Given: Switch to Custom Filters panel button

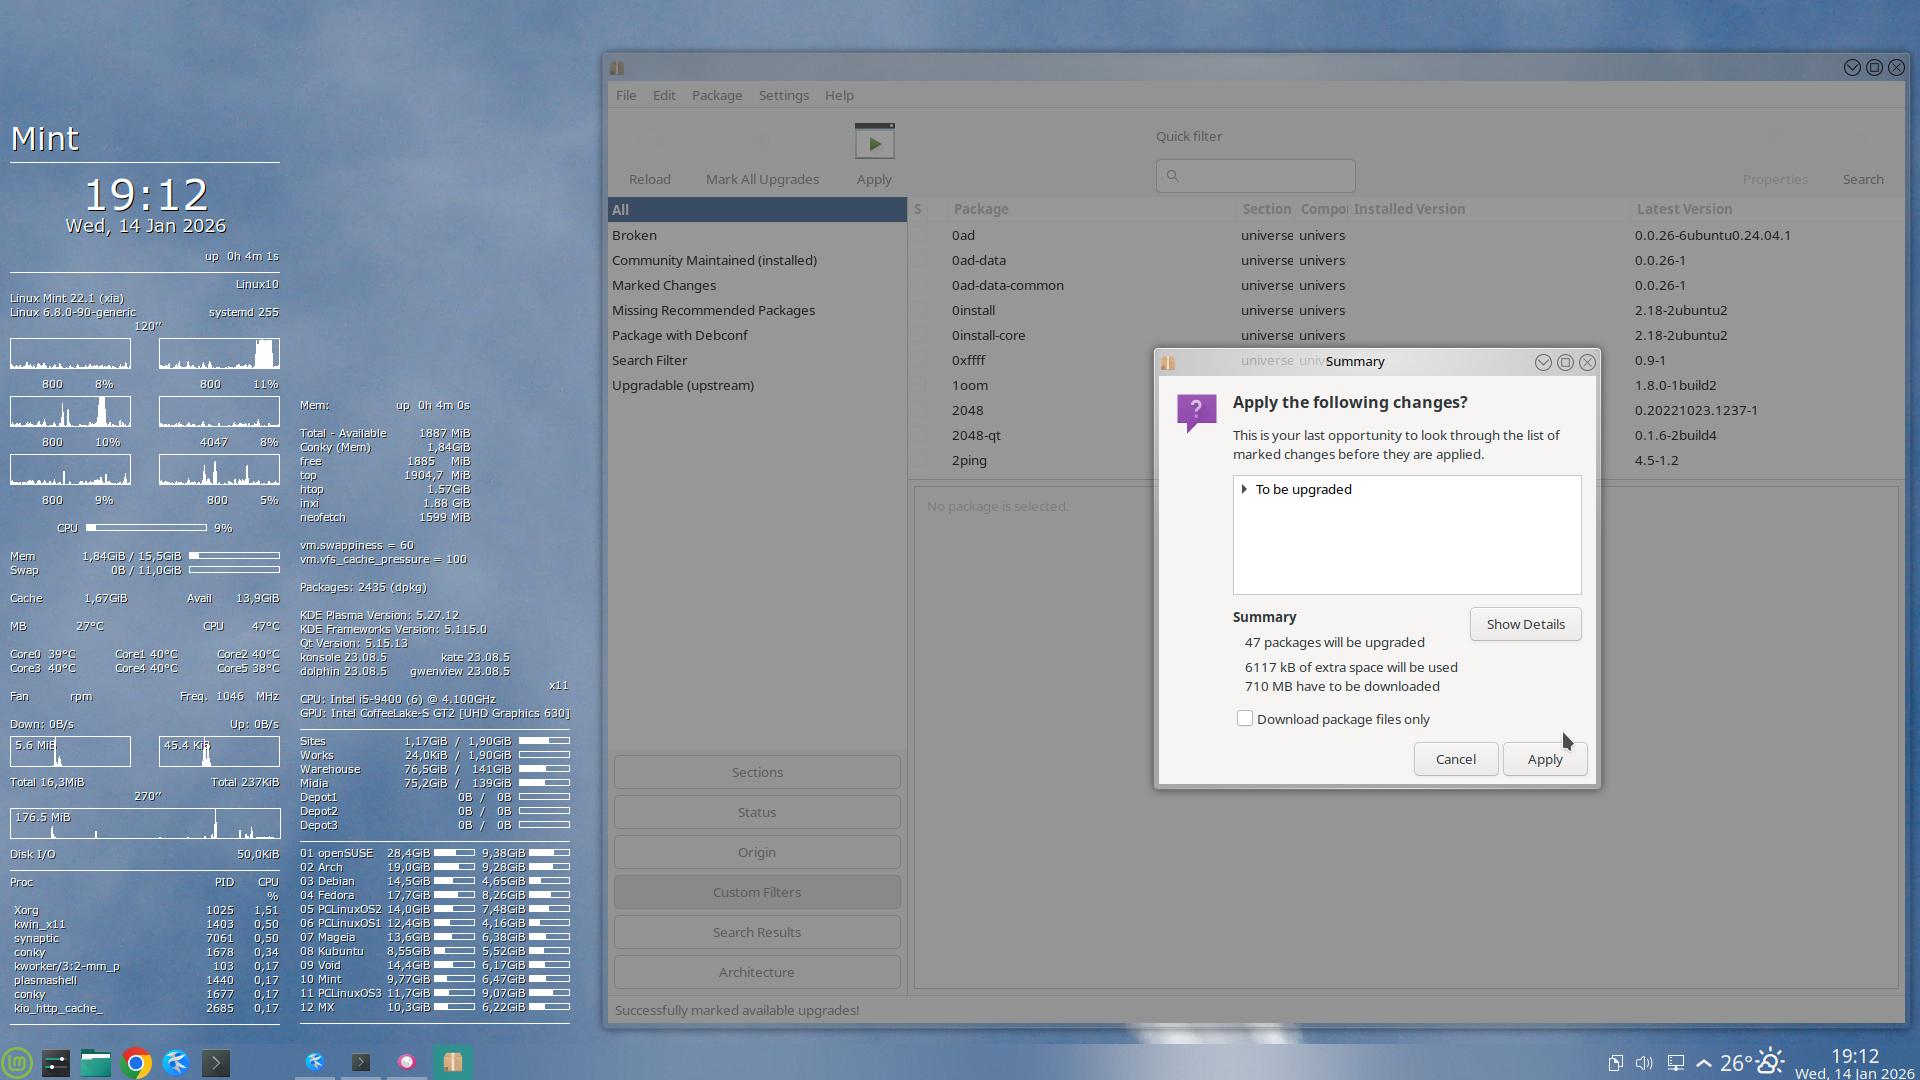Looking at the screenshot, I should tap(757, 892).
